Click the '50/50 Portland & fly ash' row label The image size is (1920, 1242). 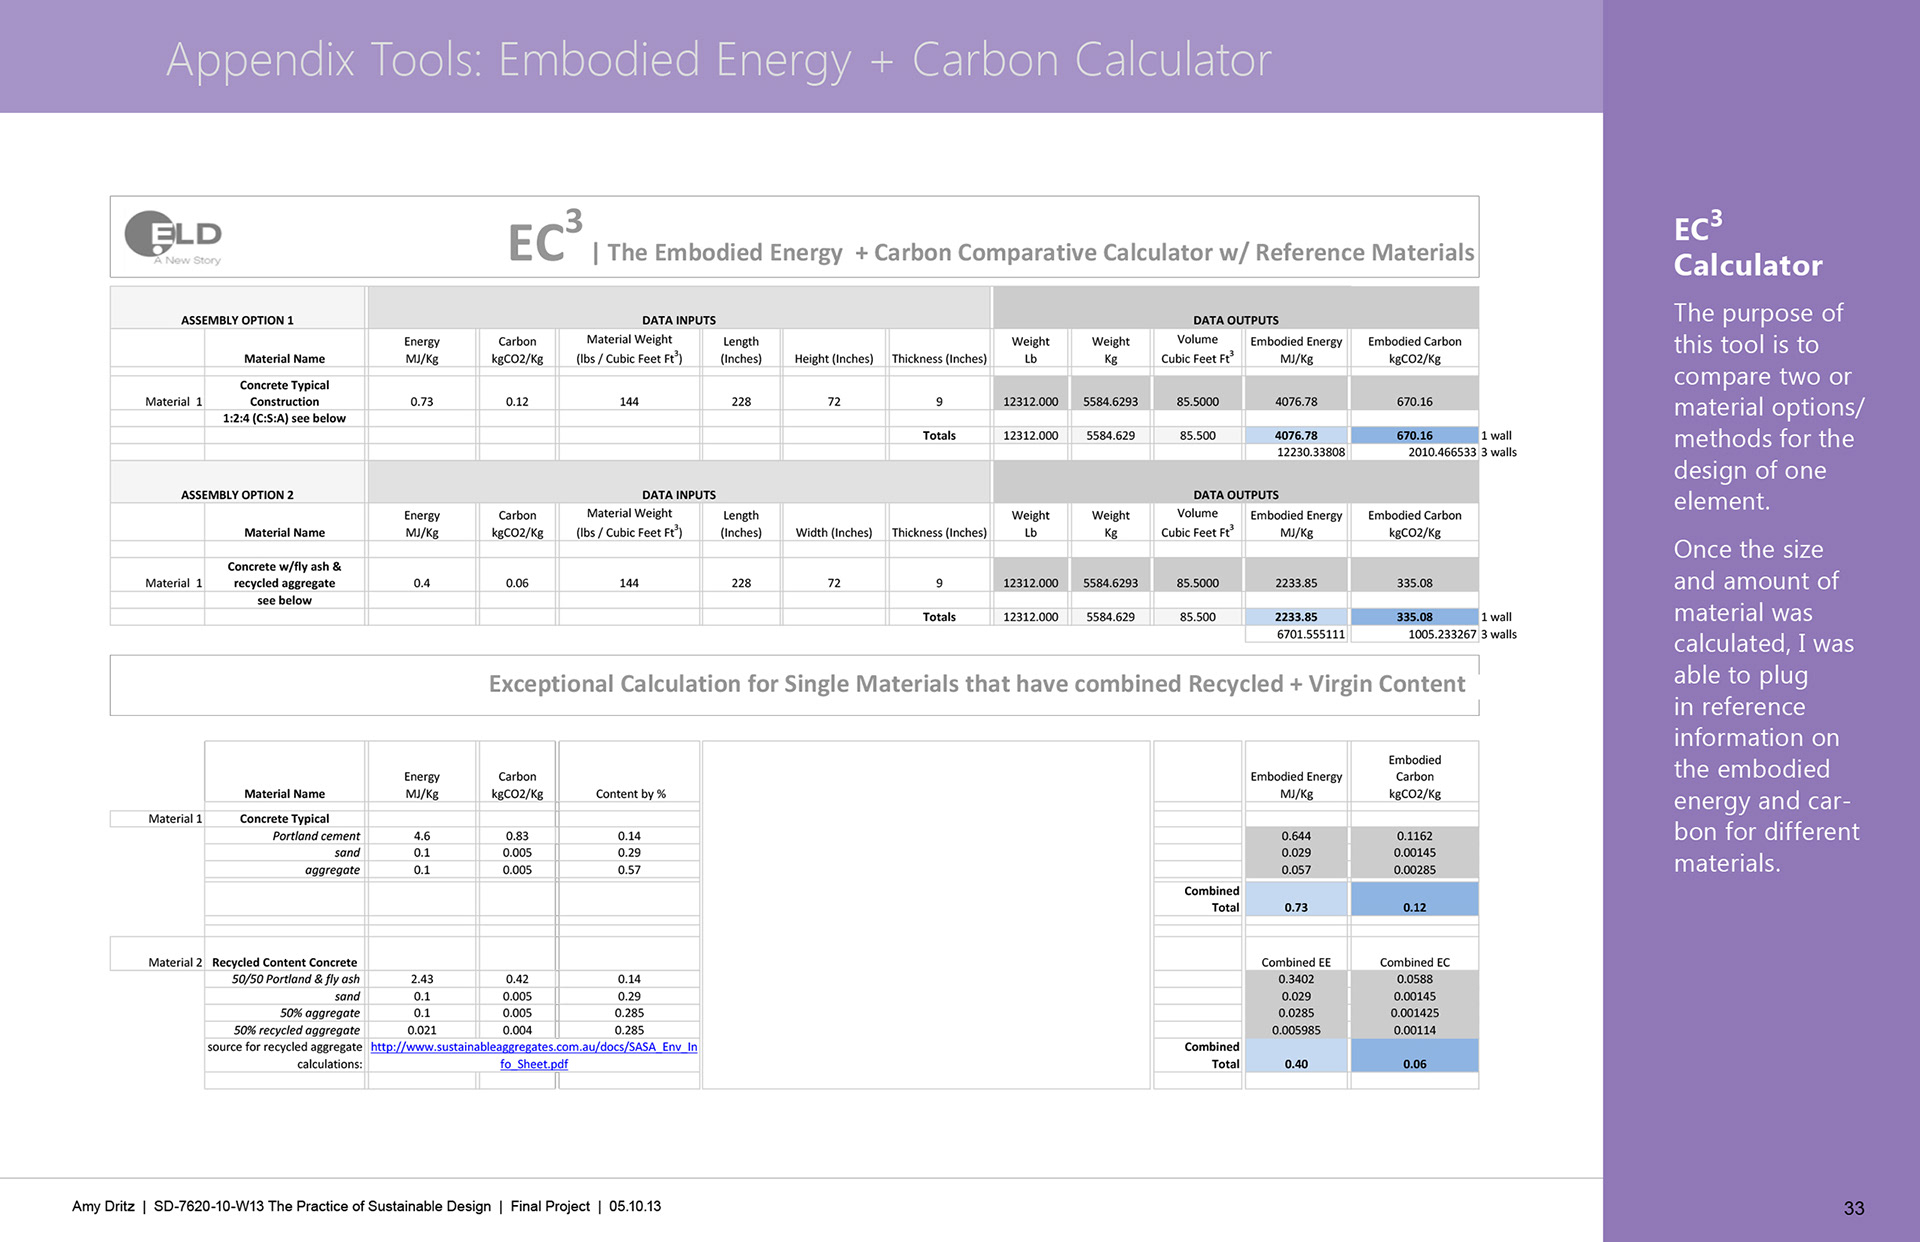pos(296,979)
